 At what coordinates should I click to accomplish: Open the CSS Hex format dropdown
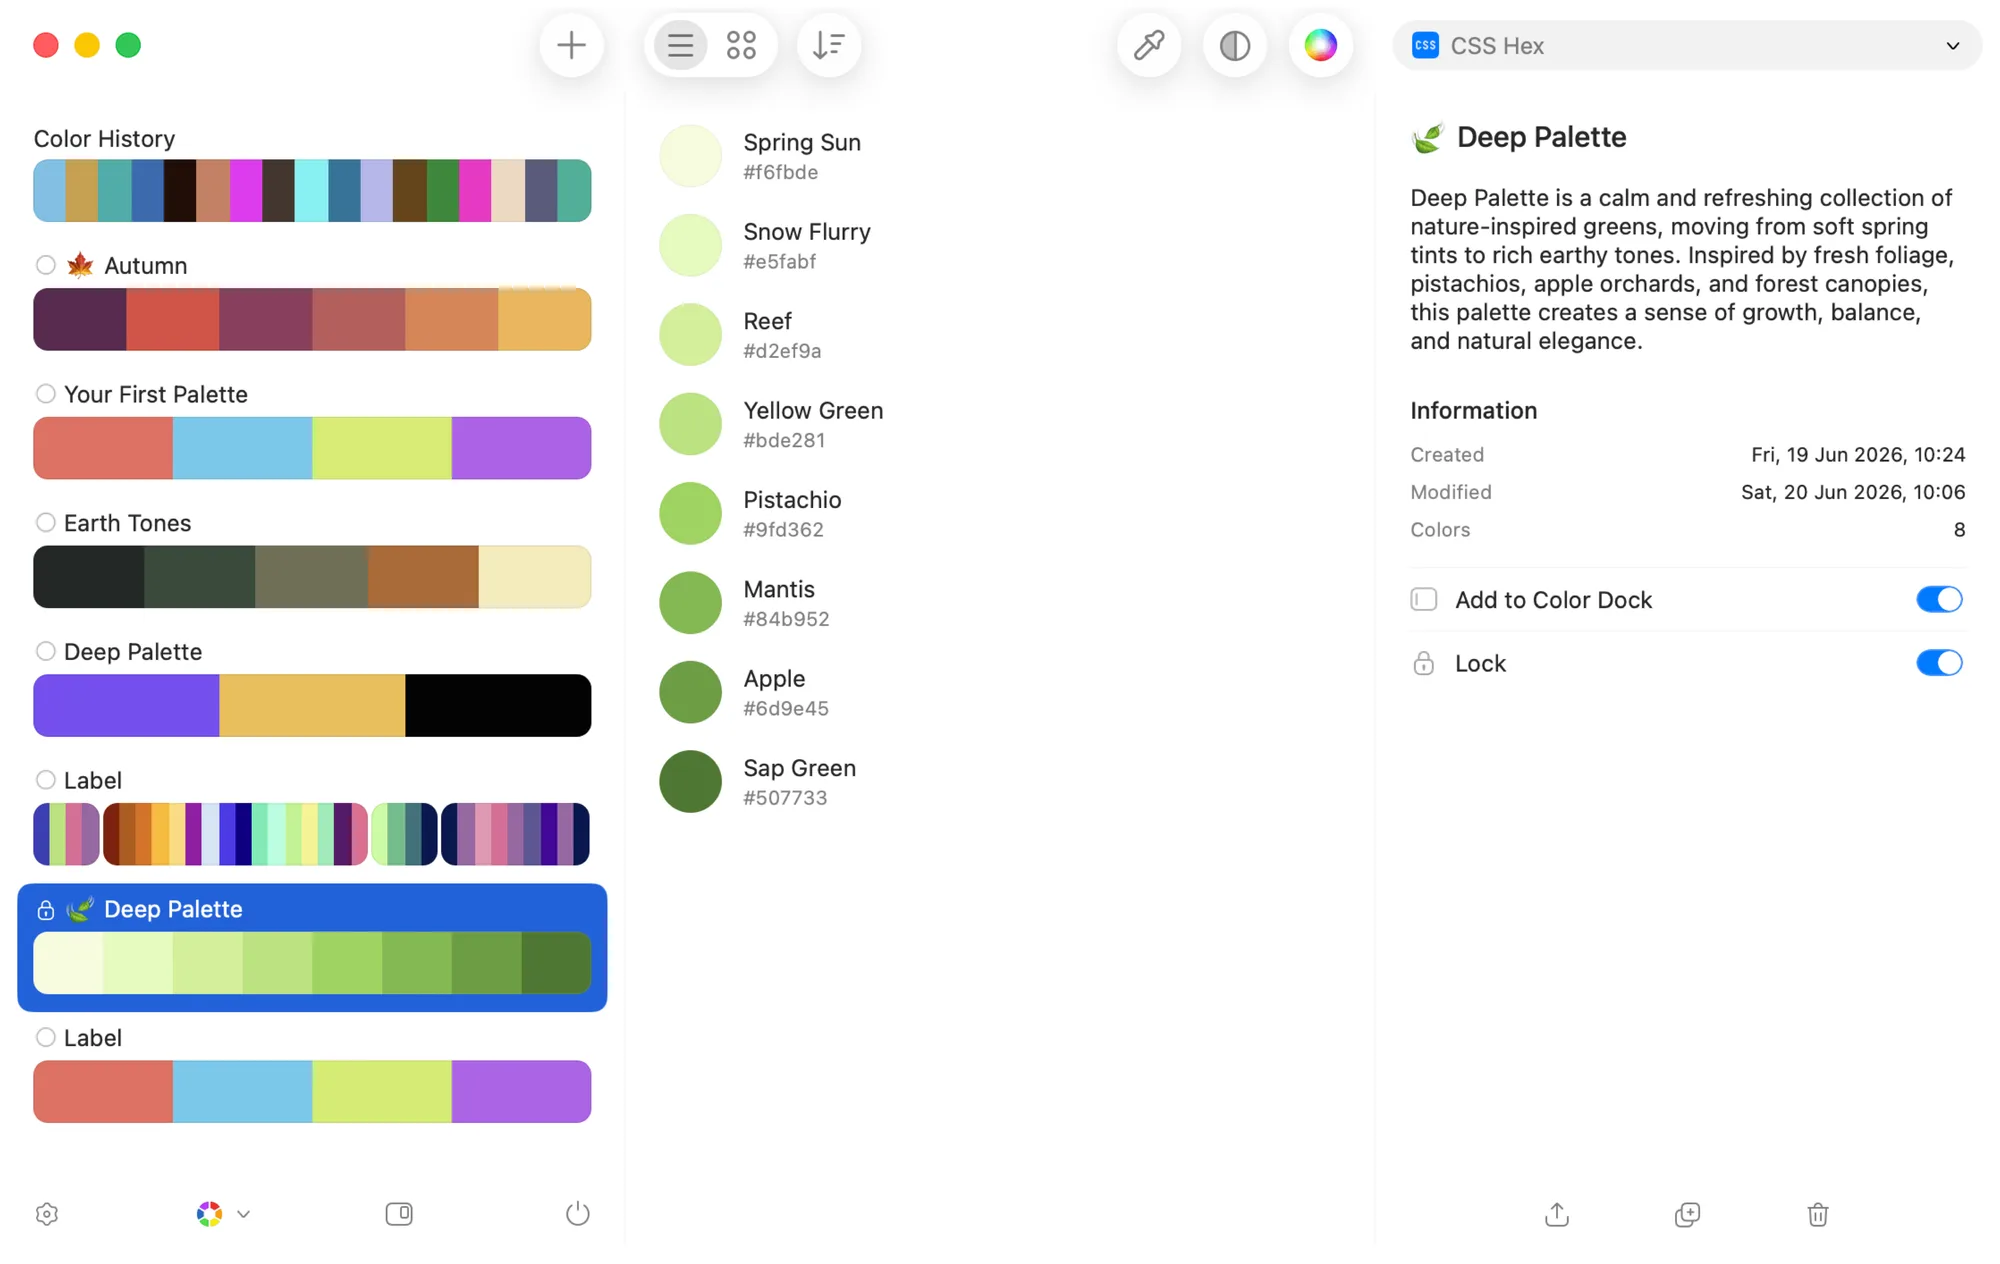click(x=1687, y=45)
